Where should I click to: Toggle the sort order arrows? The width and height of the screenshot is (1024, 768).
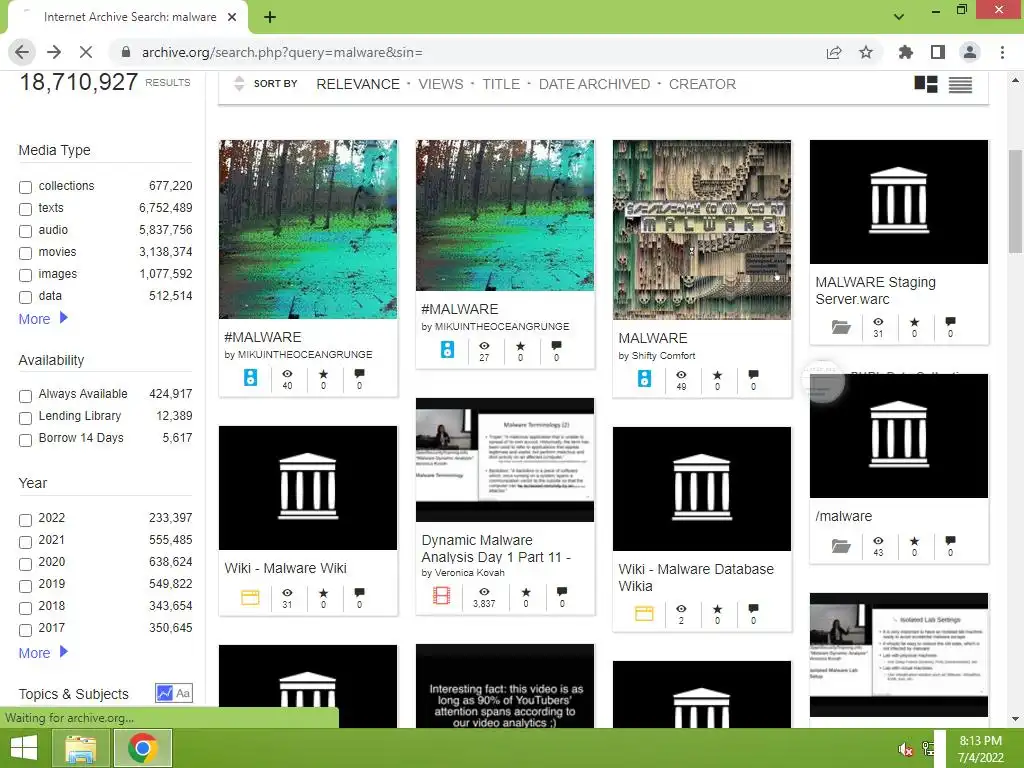[x=239, y=84]
